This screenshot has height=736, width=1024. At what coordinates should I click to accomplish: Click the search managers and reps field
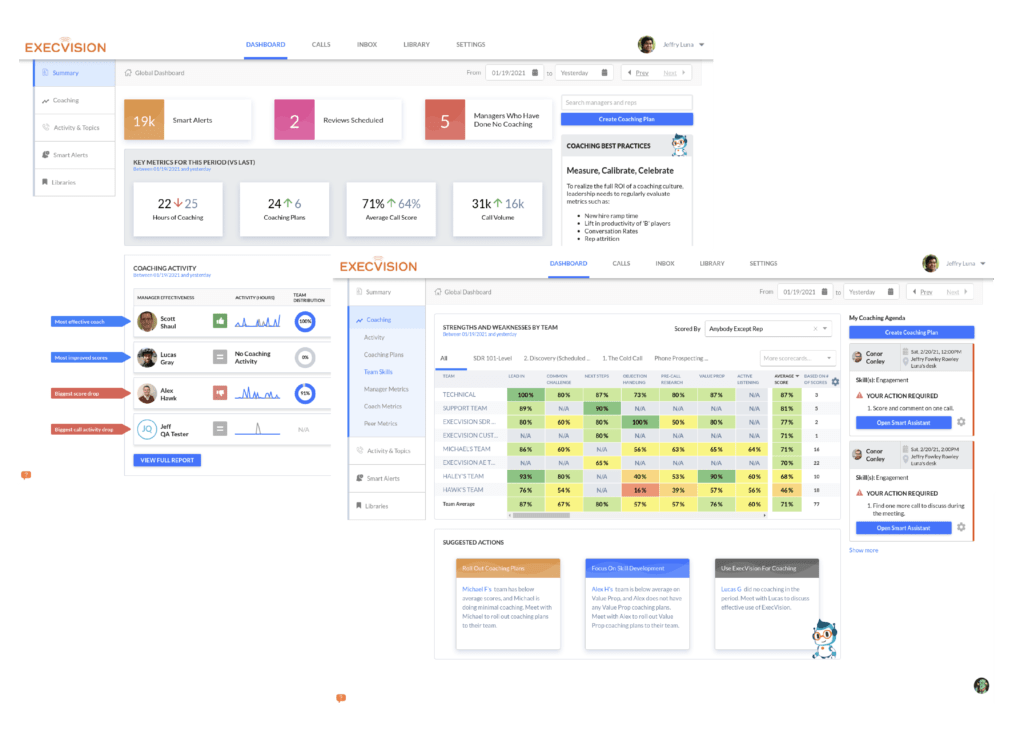pos(626,103)
